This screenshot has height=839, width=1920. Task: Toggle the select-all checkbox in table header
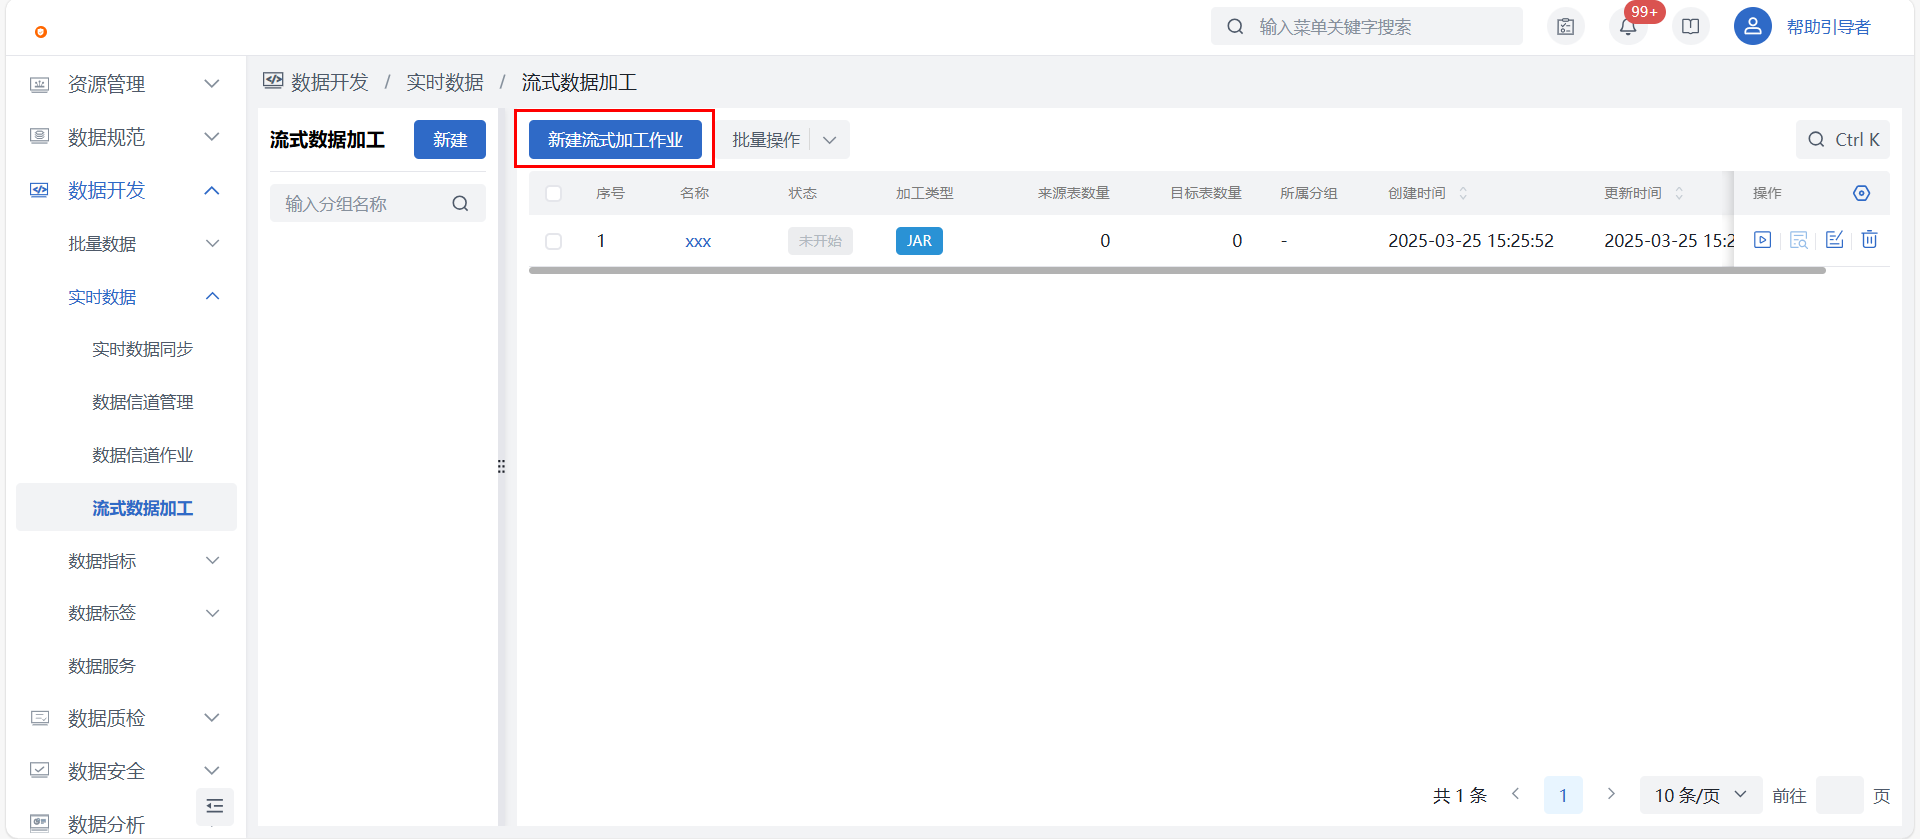553,193
